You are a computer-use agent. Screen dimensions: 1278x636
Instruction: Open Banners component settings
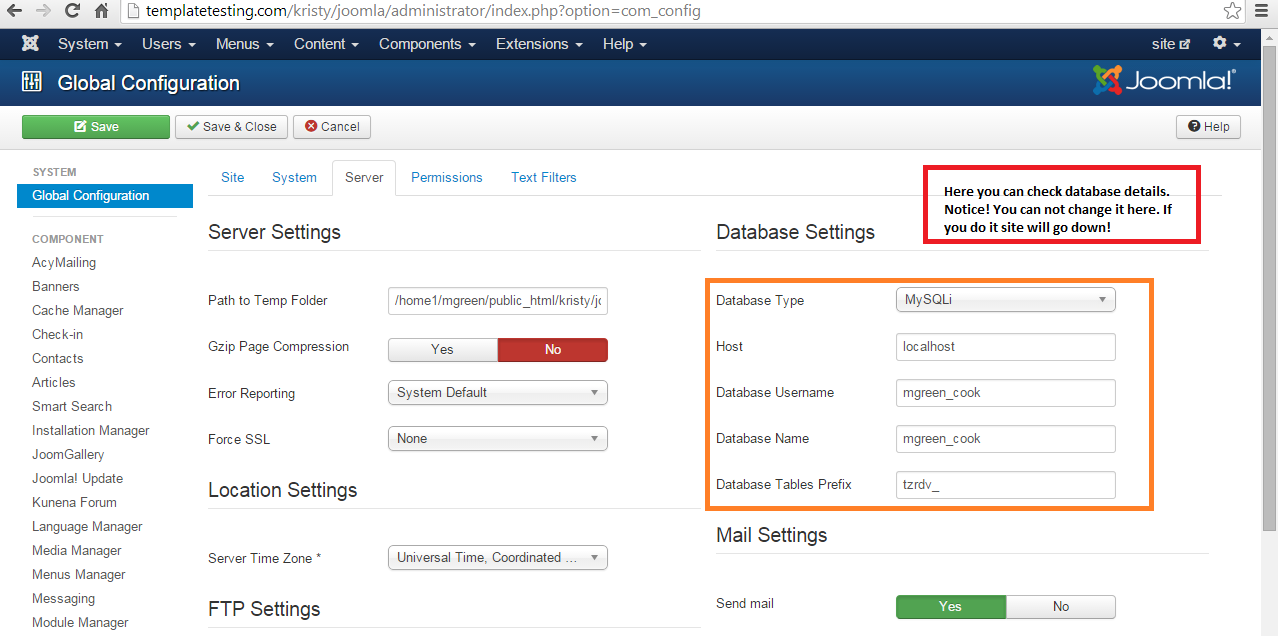pos(56,286)
